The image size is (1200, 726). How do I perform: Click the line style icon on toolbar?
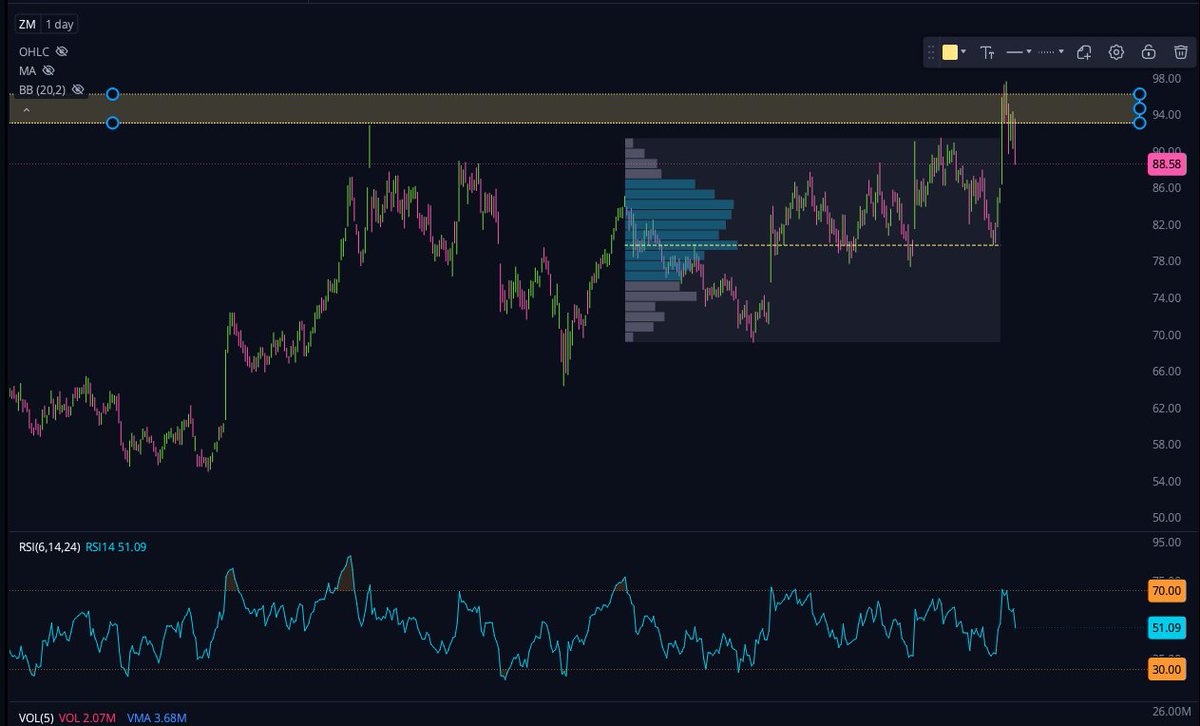[1016, 52]
